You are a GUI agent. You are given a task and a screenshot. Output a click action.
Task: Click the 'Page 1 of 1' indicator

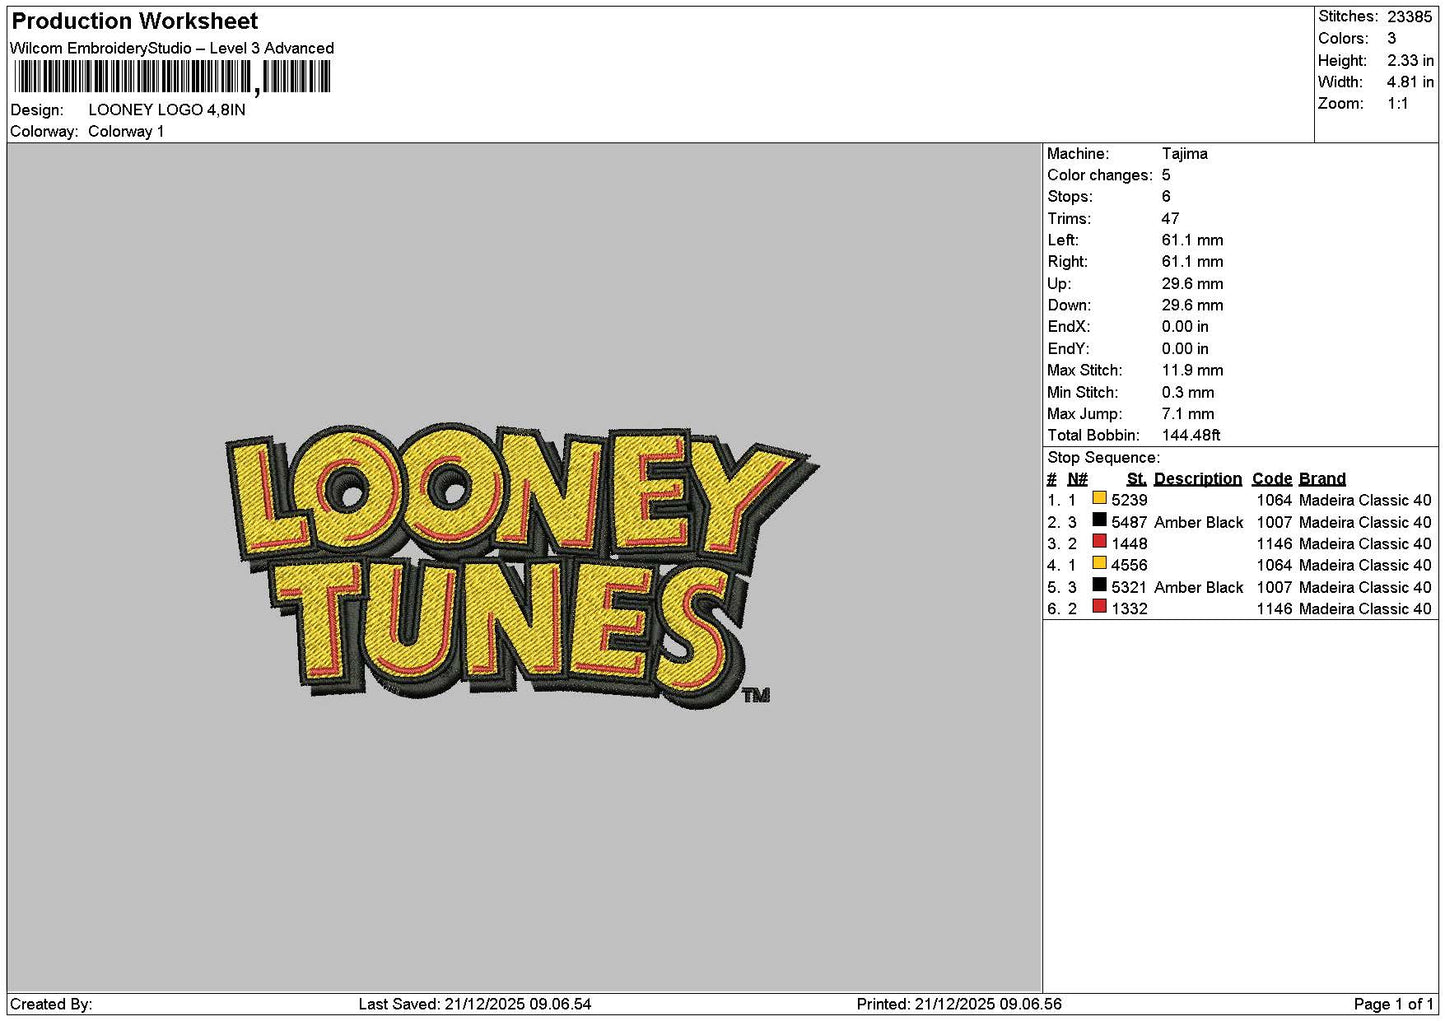[x=1393, y=1004]
